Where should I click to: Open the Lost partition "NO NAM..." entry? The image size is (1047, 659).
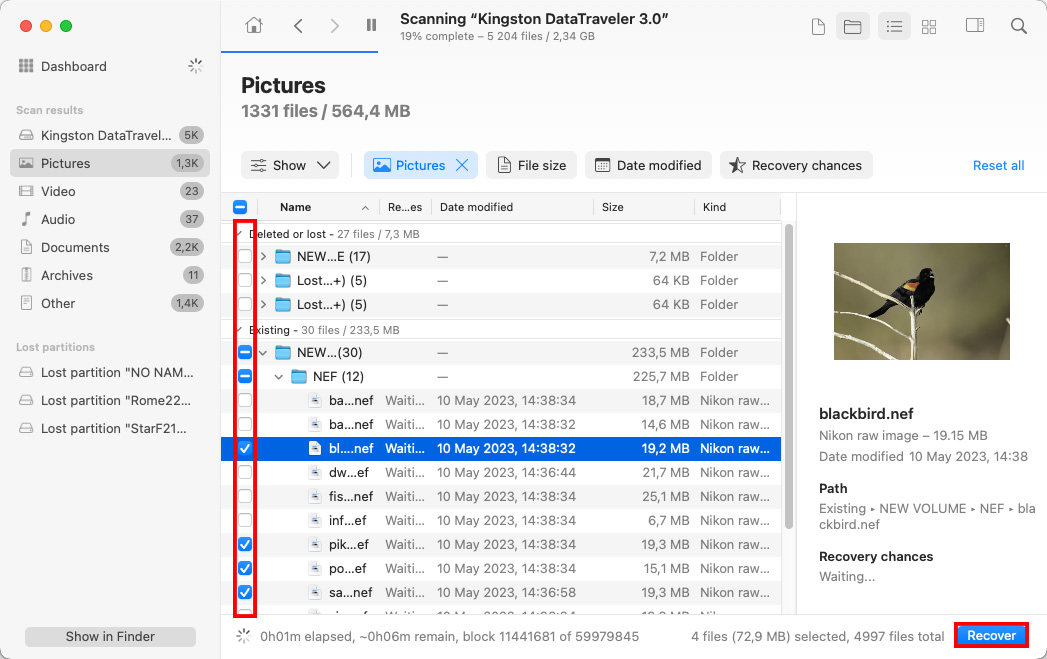[x=105, y=372]
